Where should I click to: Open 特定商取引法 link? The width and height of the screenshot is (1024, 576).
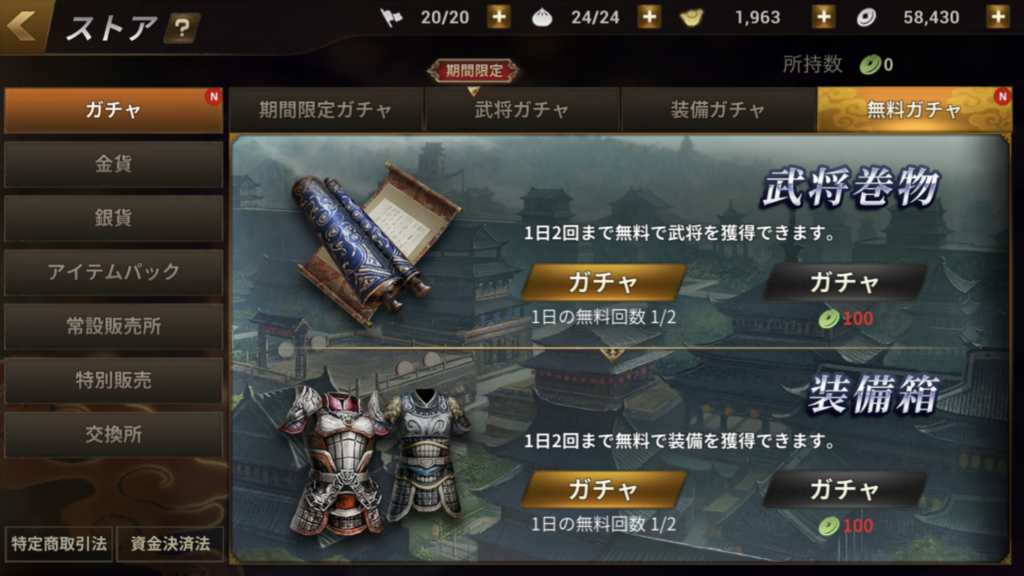click(x=59, y=544)
